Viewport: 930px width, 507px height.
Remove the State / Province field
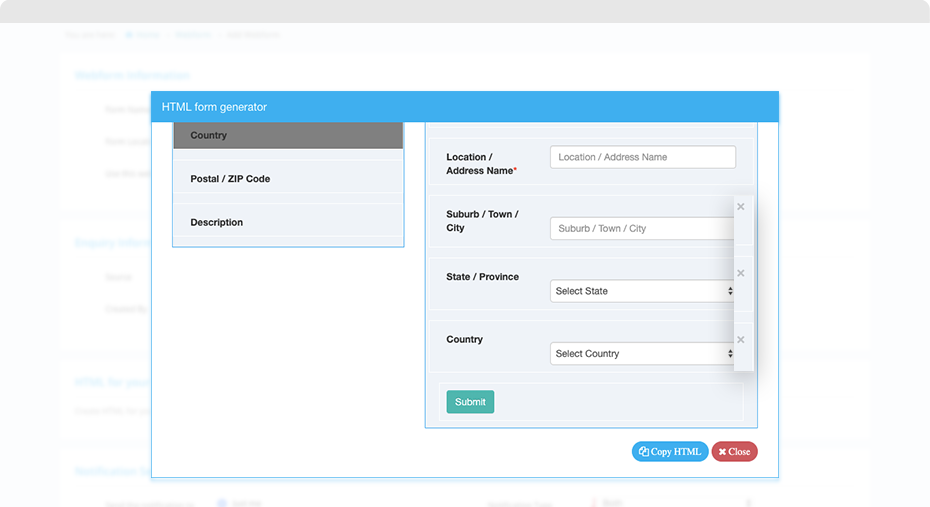741,273
